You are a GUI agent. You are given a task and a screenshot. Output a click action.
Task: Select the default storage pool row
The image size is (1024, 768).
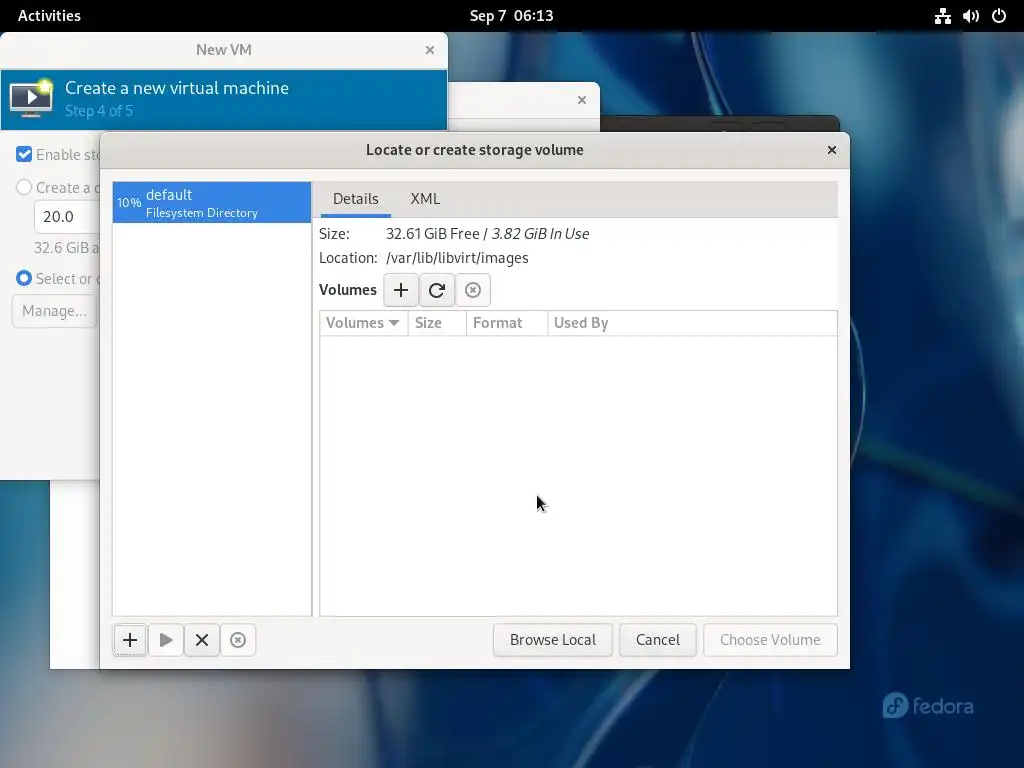pos(212,202)
